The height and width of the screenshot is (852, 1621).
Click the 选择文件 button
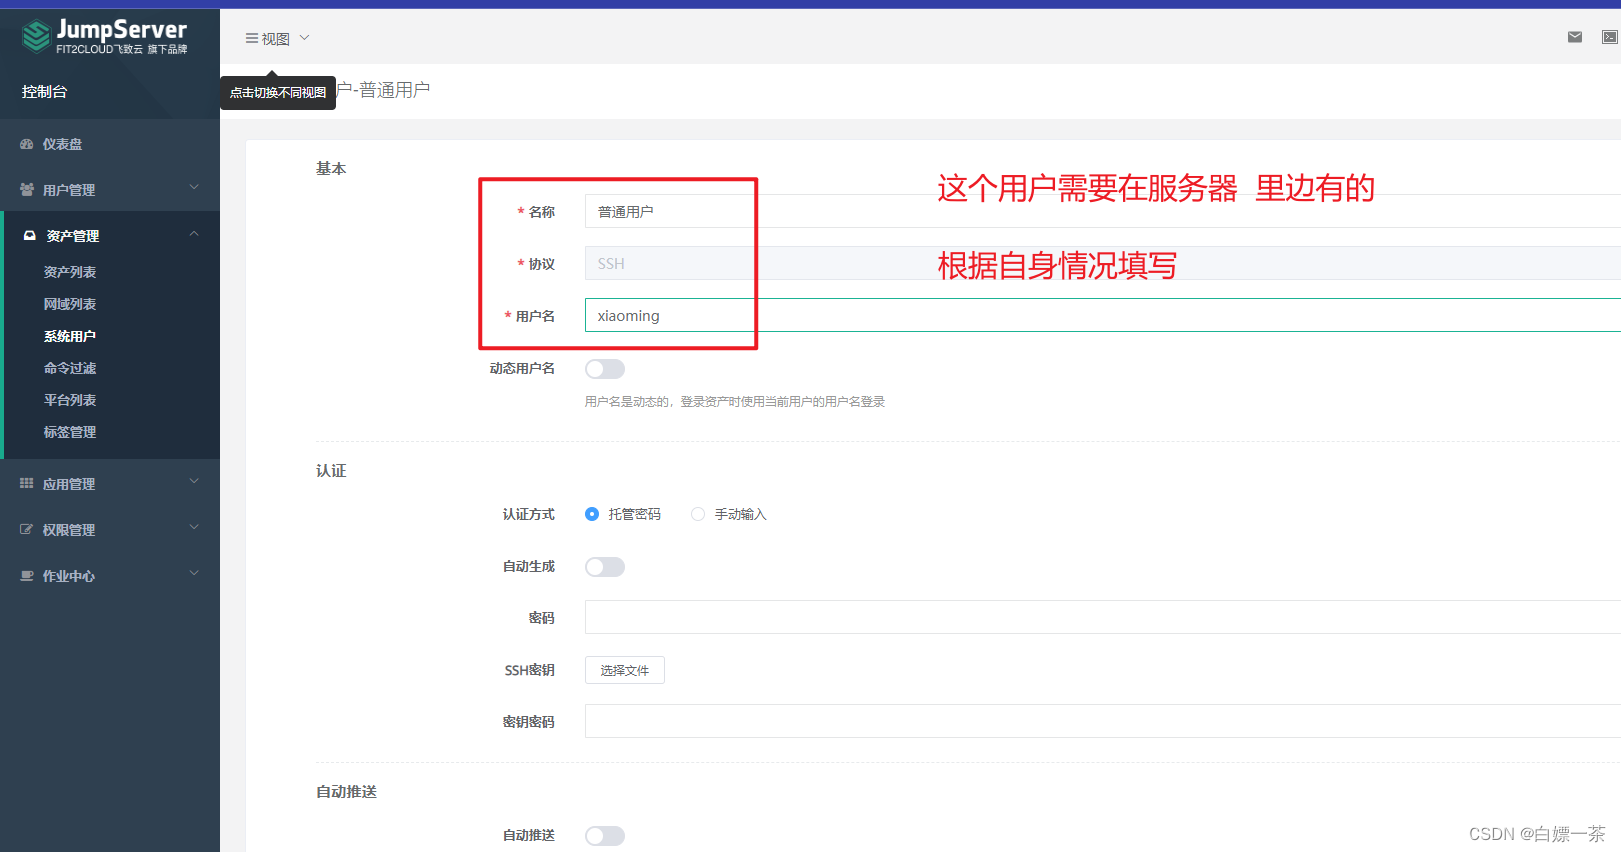click(625, 670)
